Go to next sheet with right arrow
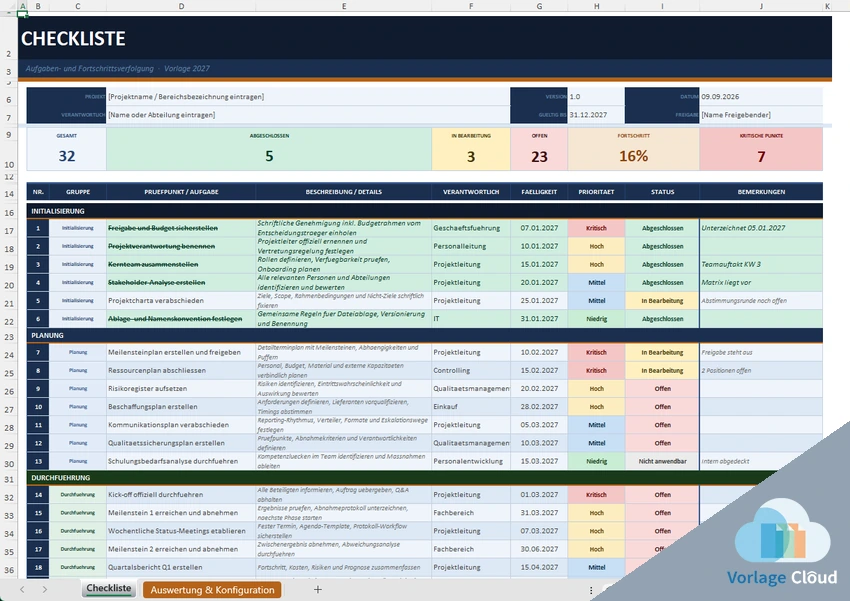 [x=44, y=589]
